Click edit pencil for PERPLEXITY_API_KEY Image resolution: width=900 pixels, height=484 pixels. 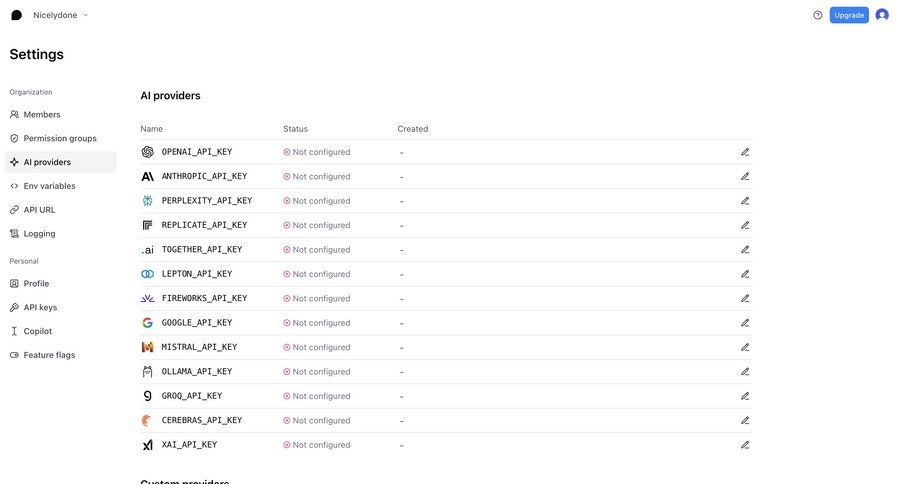pyautogui.click(x=745, y=201)
